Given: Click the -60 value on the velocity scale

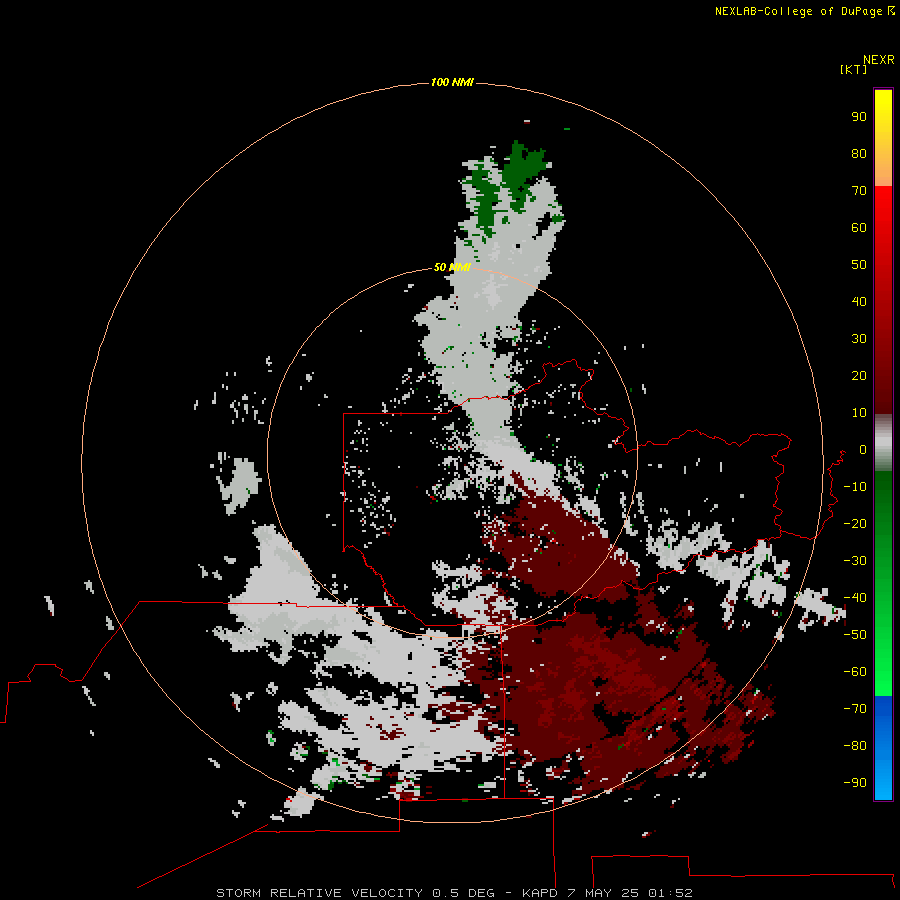Looking at the screenshot, I should point(855,672).
